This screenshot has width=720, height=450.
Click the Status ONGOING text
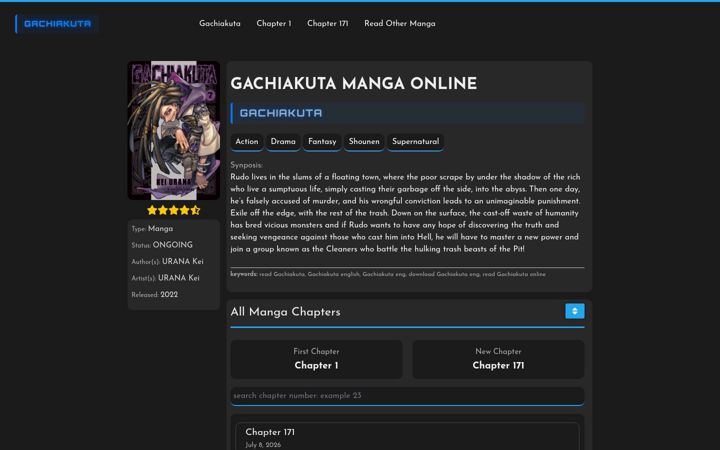162,245
